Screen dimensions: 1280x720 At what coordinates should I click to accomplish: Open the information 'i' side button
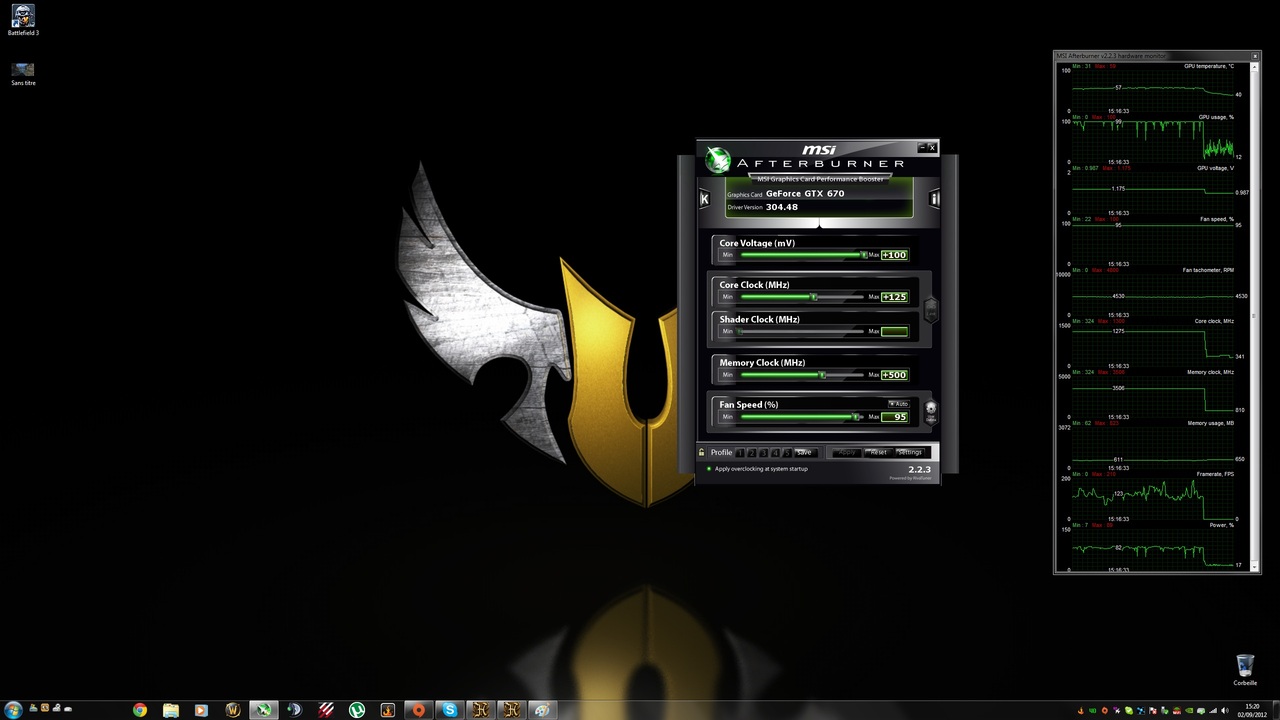934,199
